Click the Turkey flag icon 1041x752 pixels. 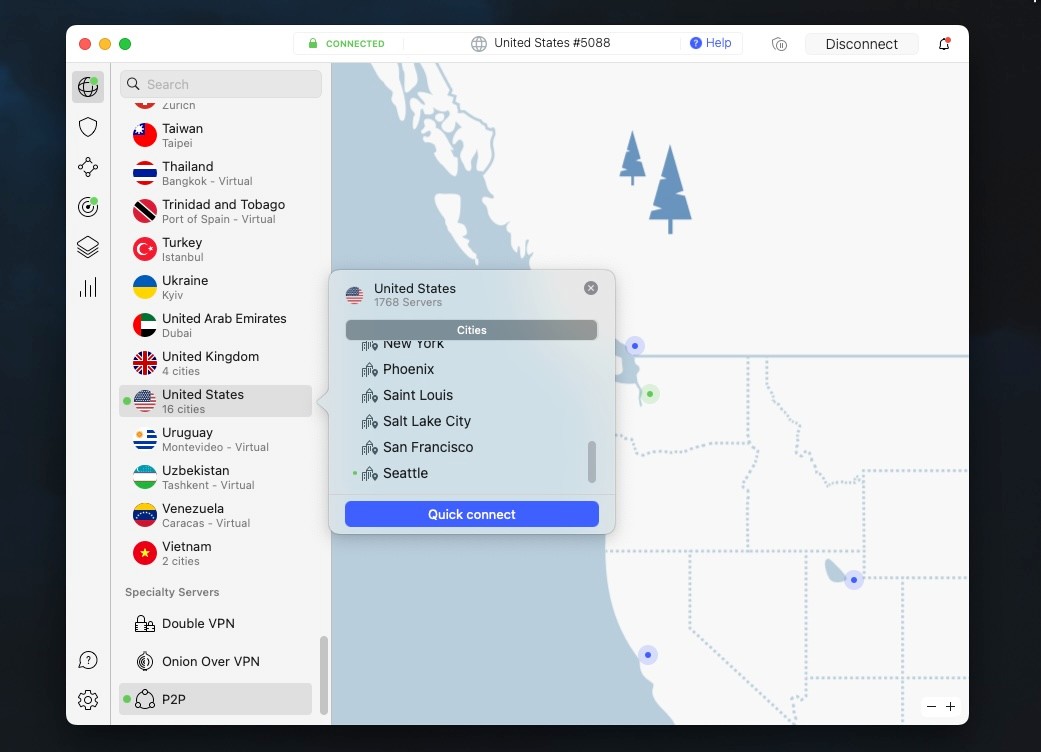click(x=145, y=249)
